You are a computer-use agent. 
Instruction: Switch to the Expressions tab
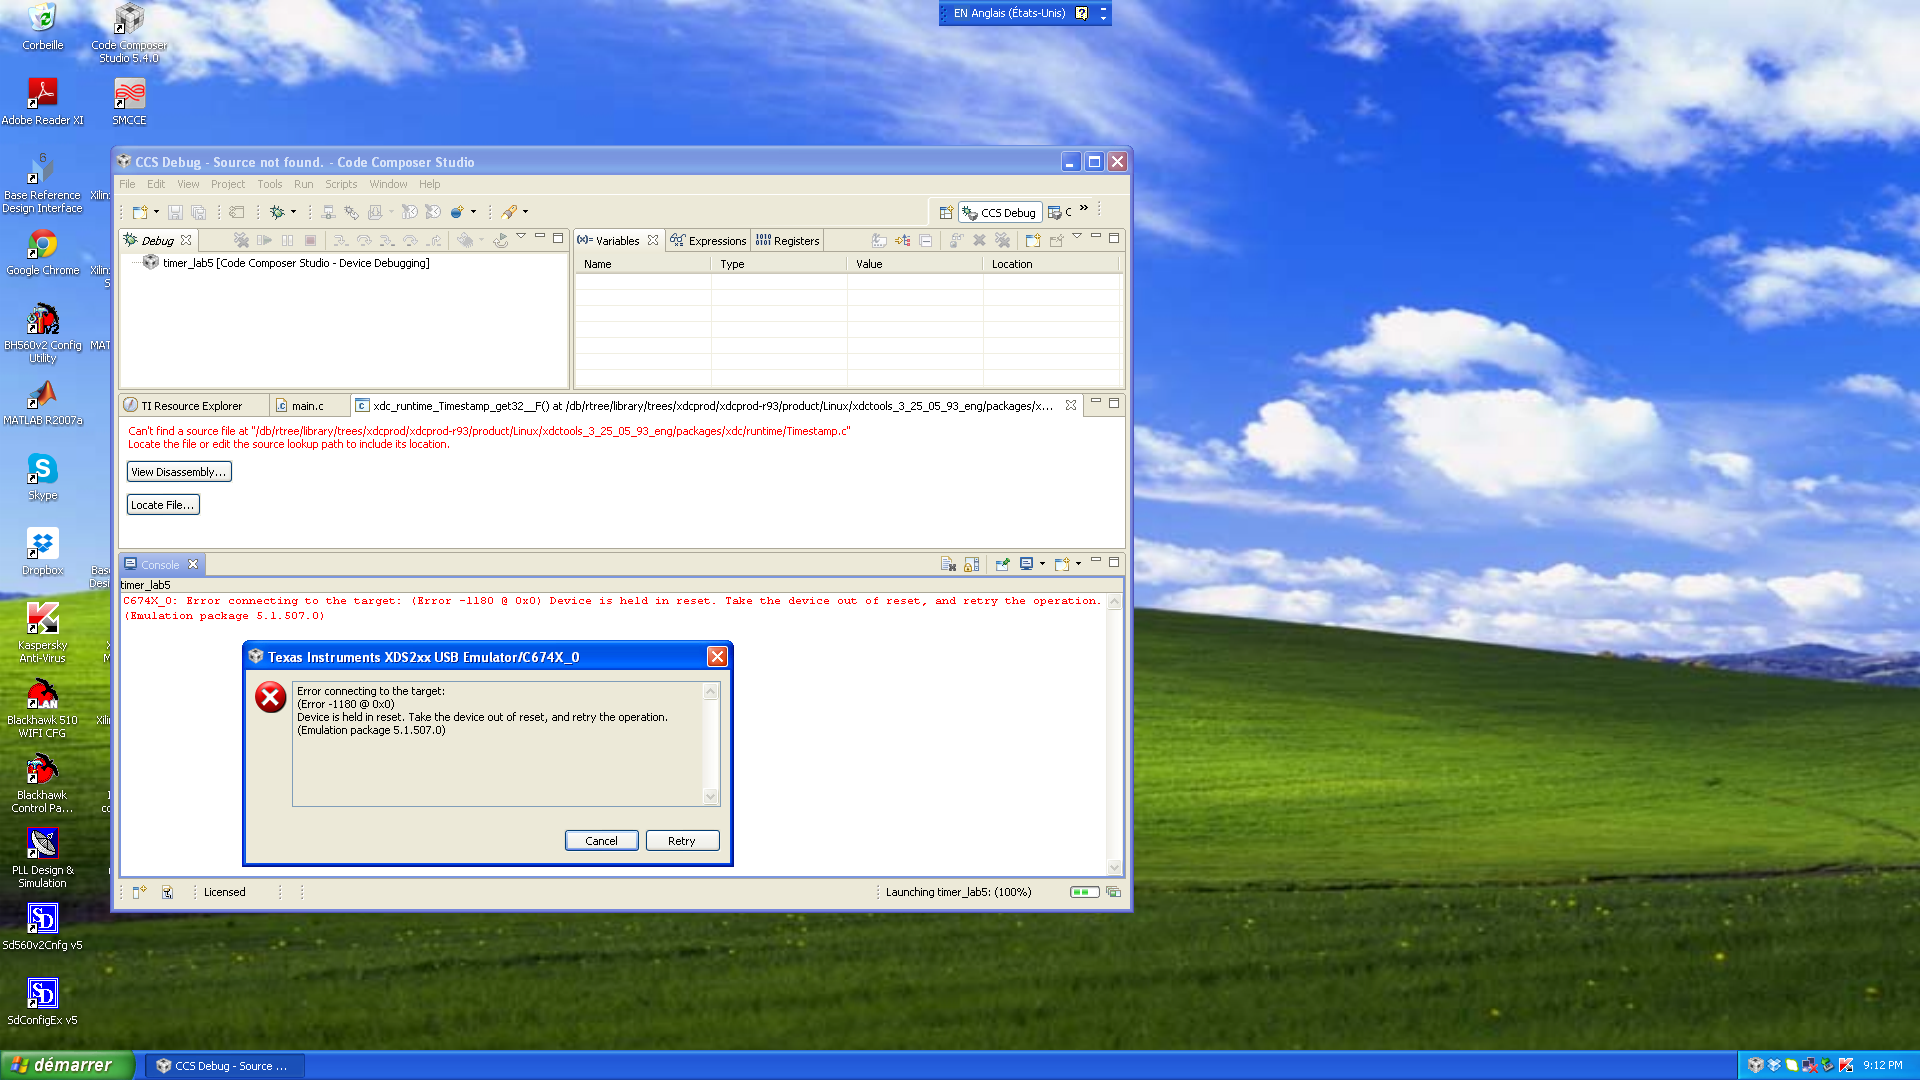(708, 240)
